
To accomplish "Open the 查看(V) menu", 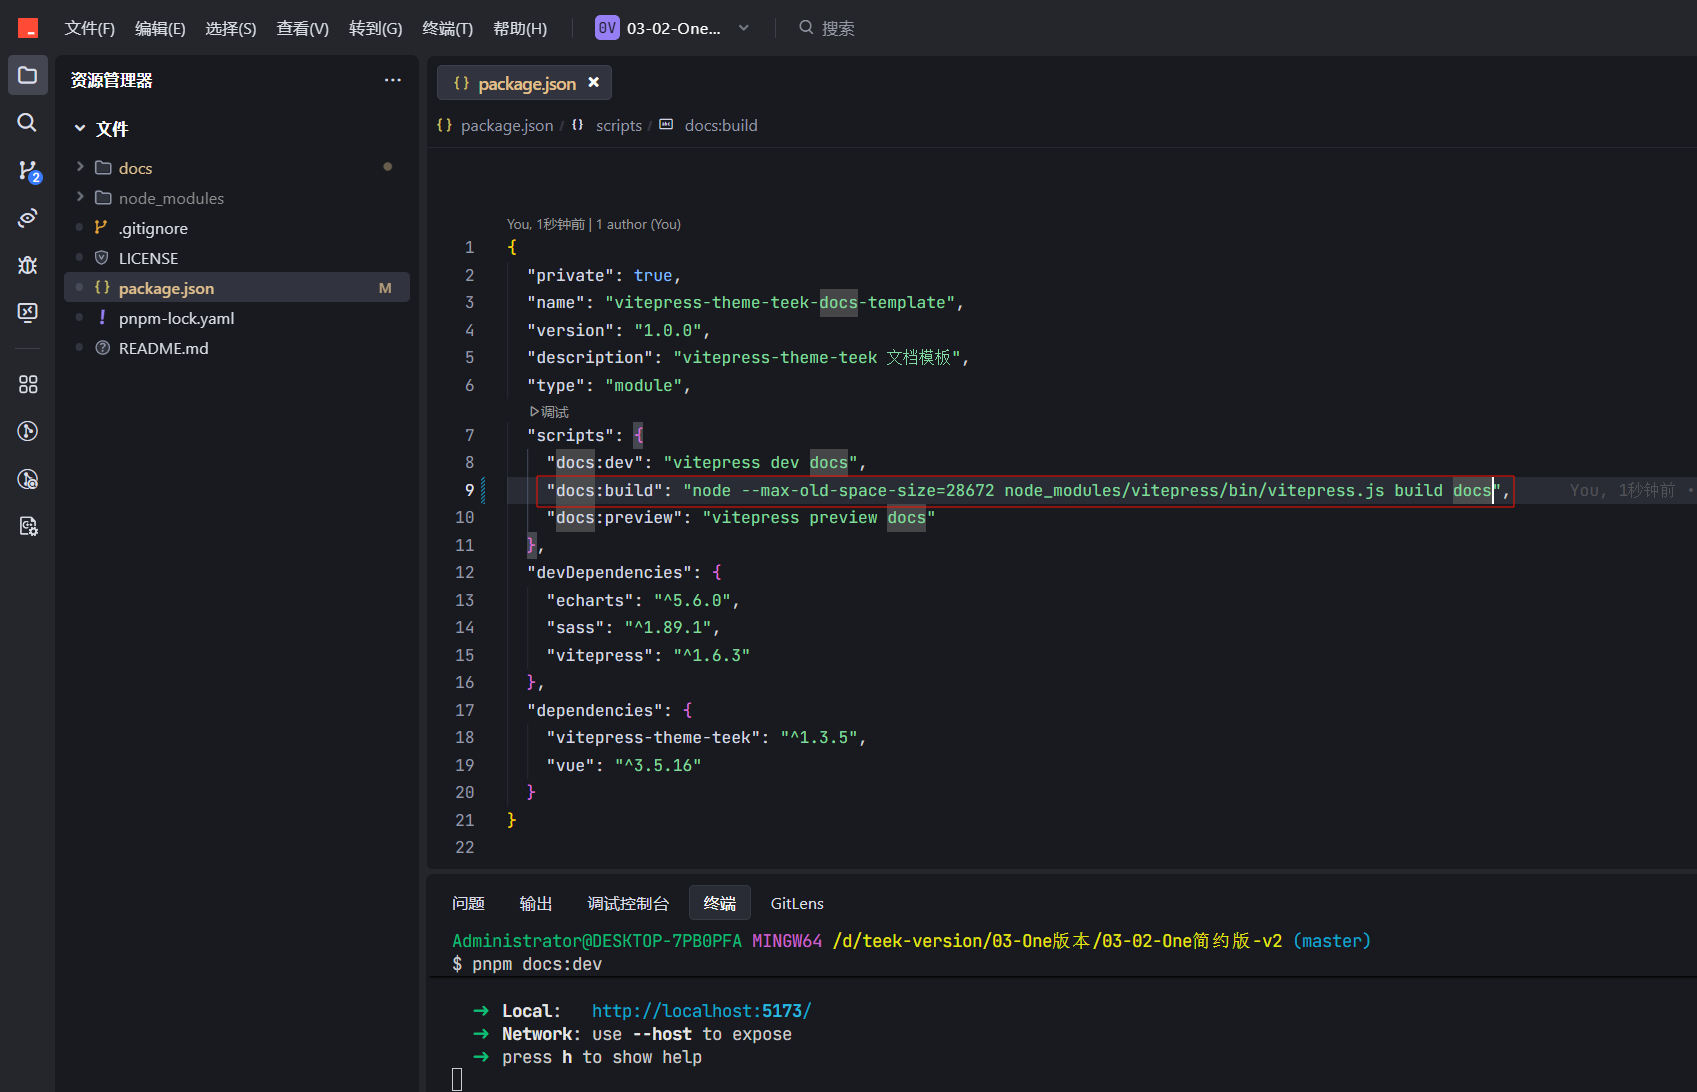I will pyautogui.click(x=303, y=28).
